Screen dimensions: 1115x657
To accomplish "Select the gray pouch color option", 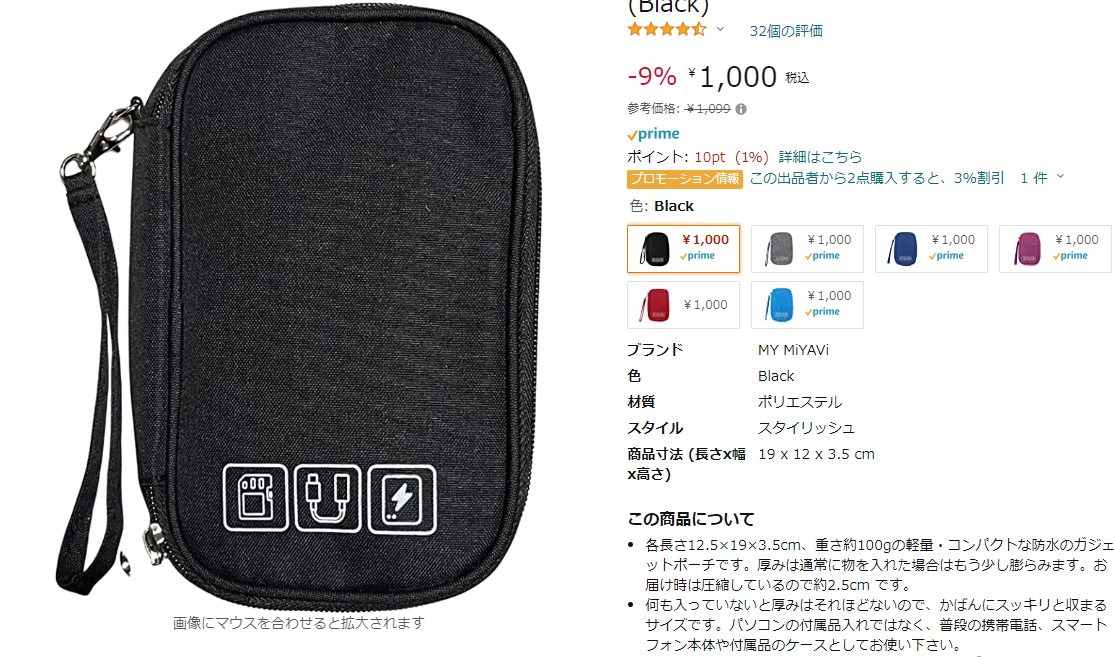I will (x=807, y=249).
